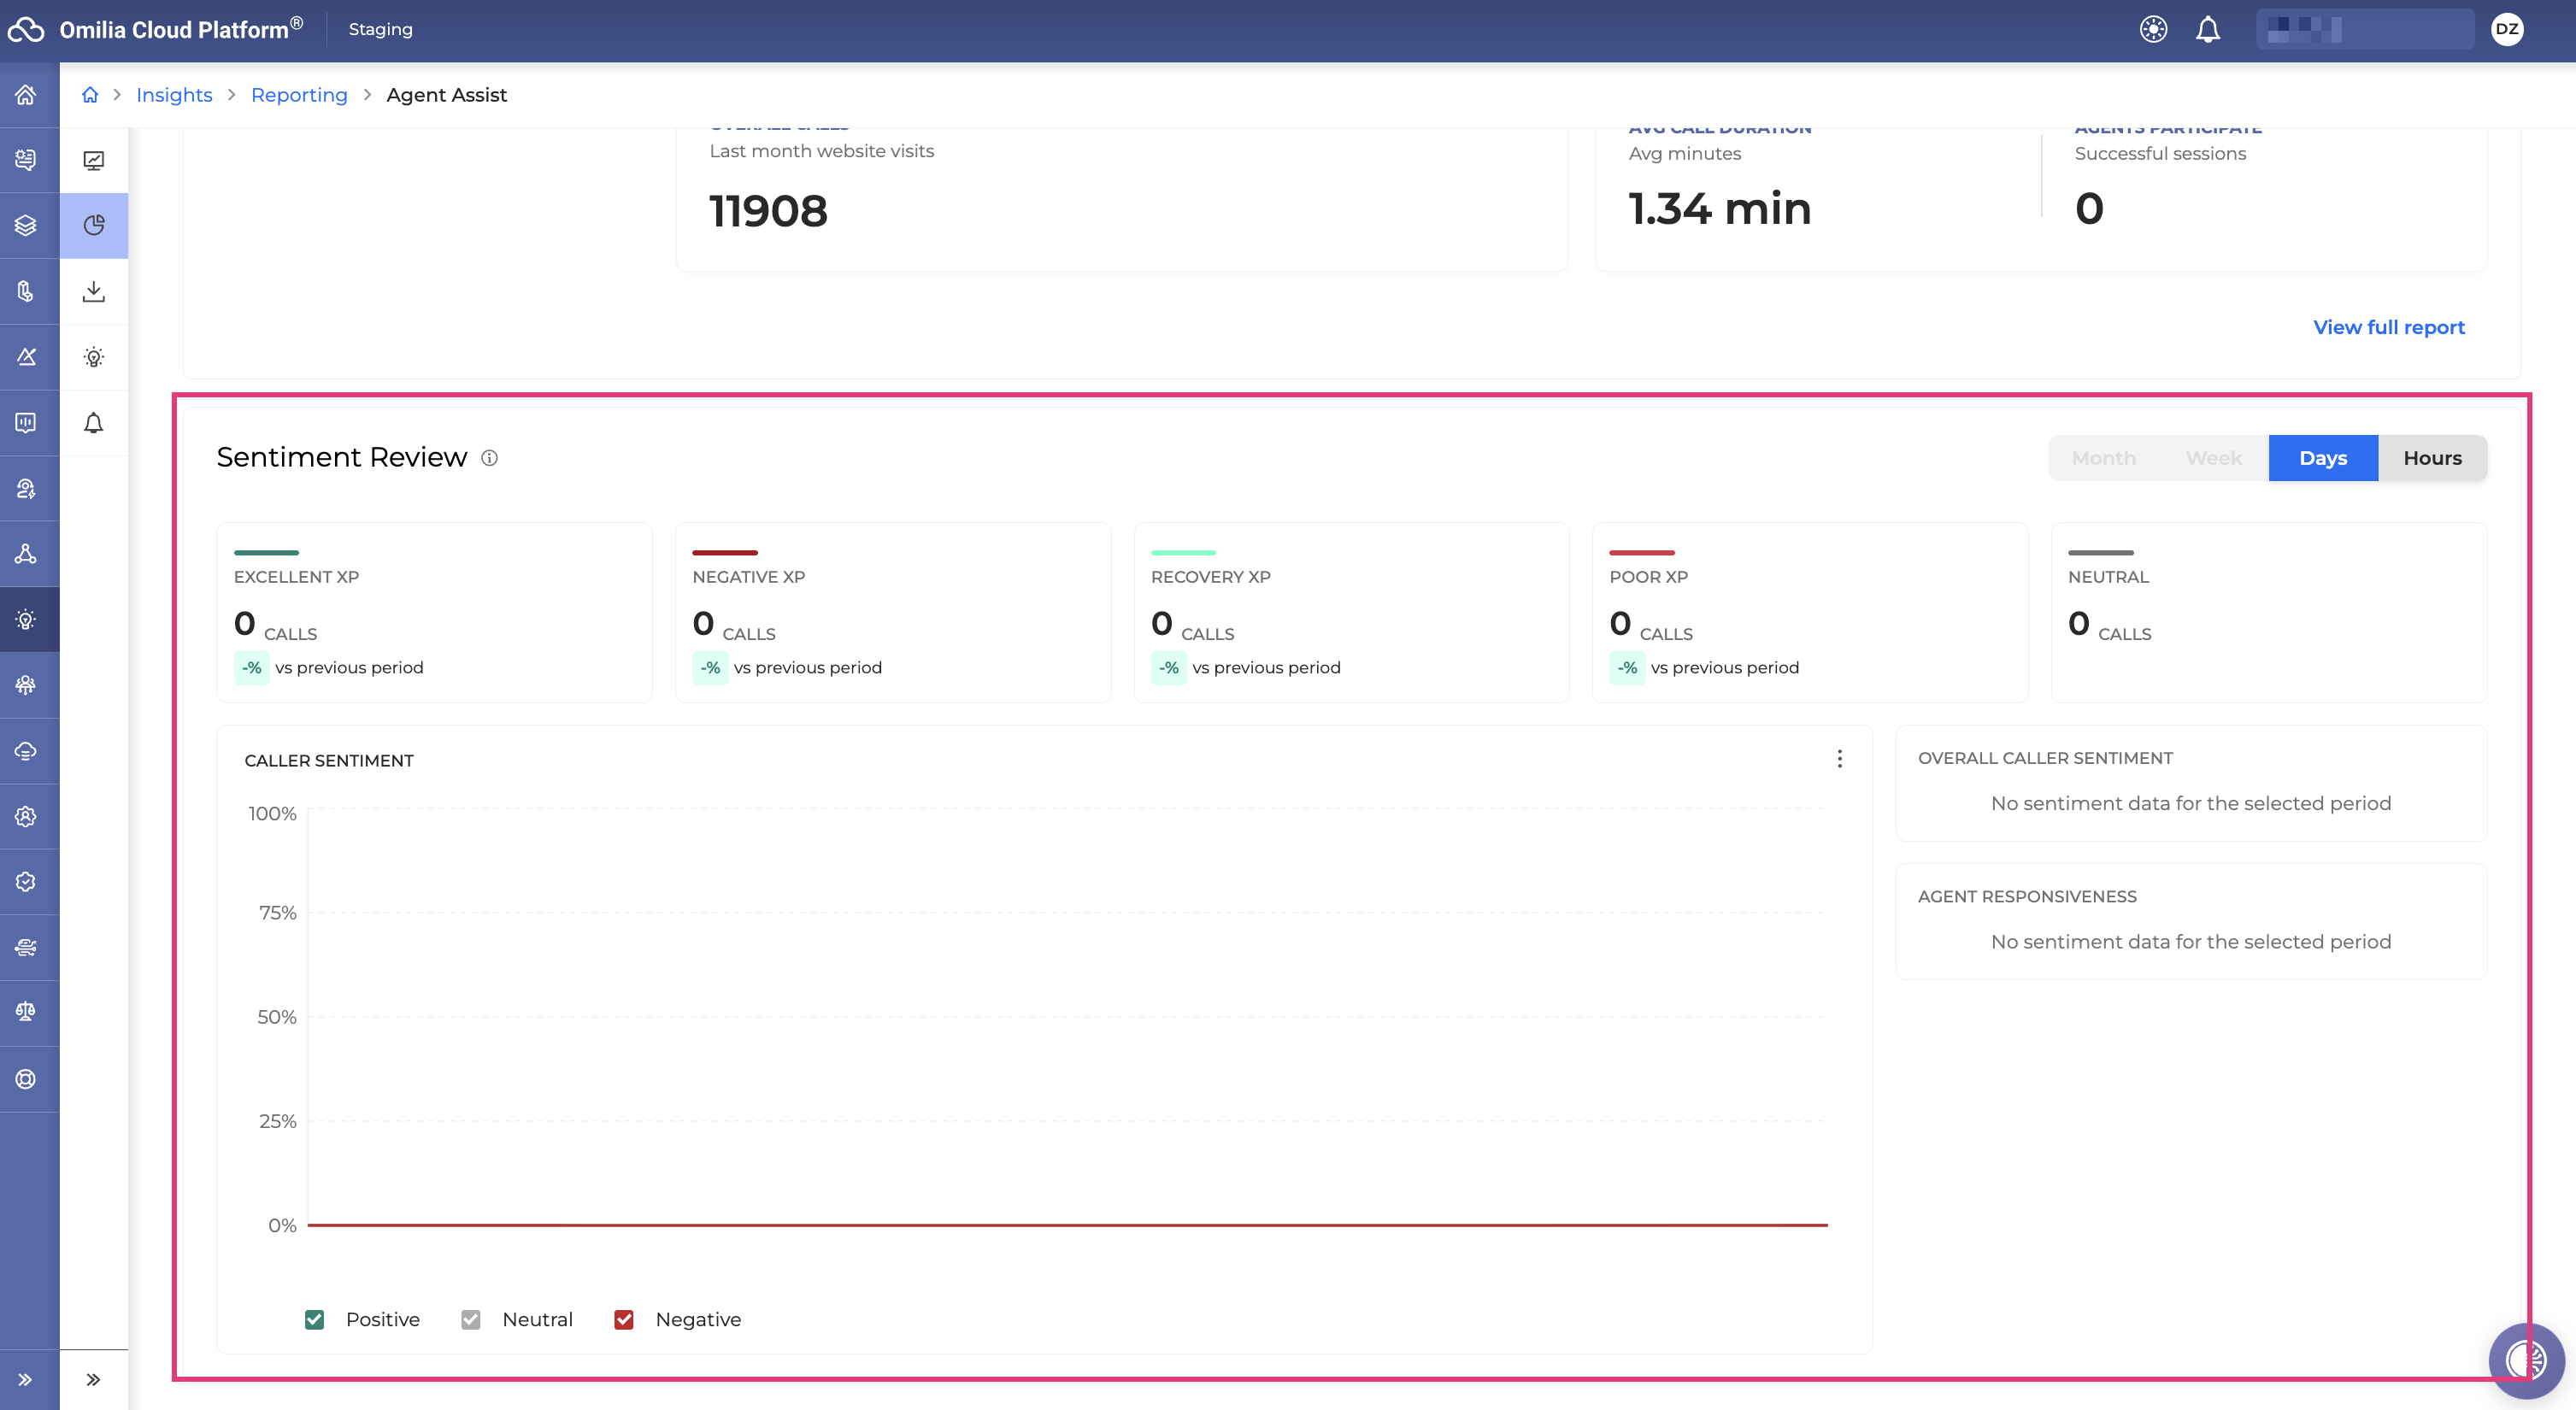This screenshot has height=1410, width=2576.
Task: Click the home icon in main sidebar
Action: coord(26,94)
